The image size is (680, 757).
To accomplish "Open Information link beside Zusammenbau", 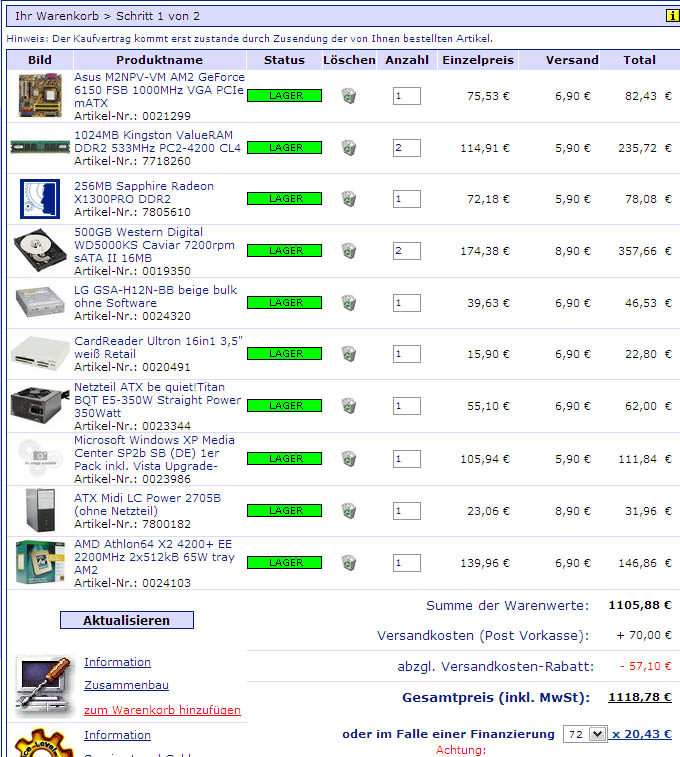I will click(117, 662).
